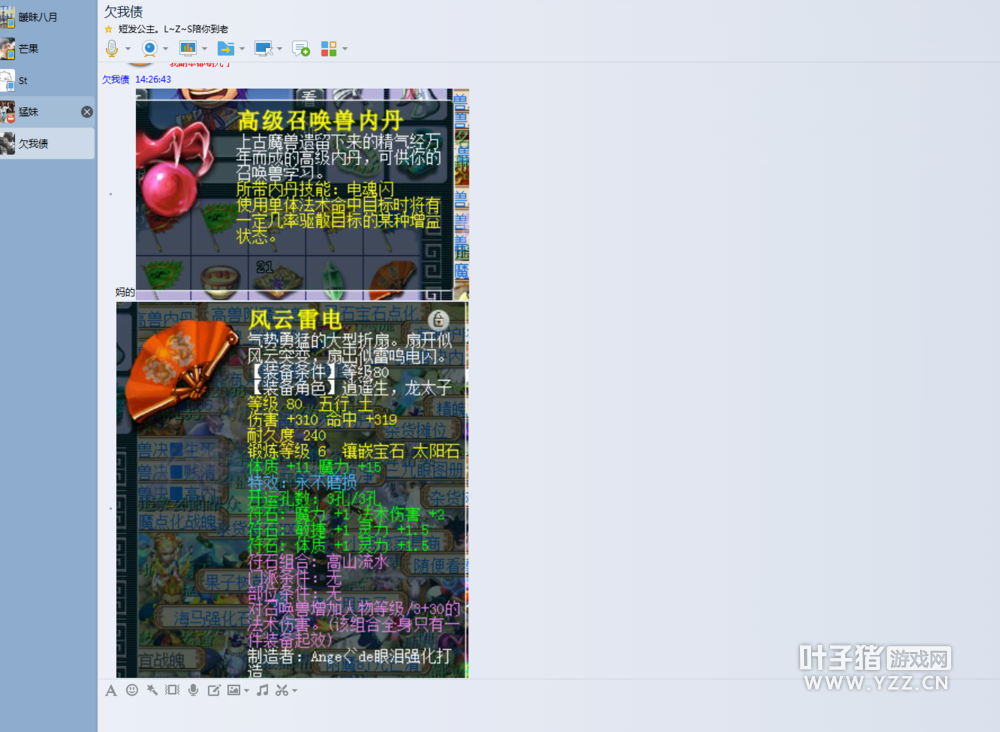Open the magic wand emoticon tool
Image resolution: width=1000 pixels, height=732 pixels.
click(152, 690)
